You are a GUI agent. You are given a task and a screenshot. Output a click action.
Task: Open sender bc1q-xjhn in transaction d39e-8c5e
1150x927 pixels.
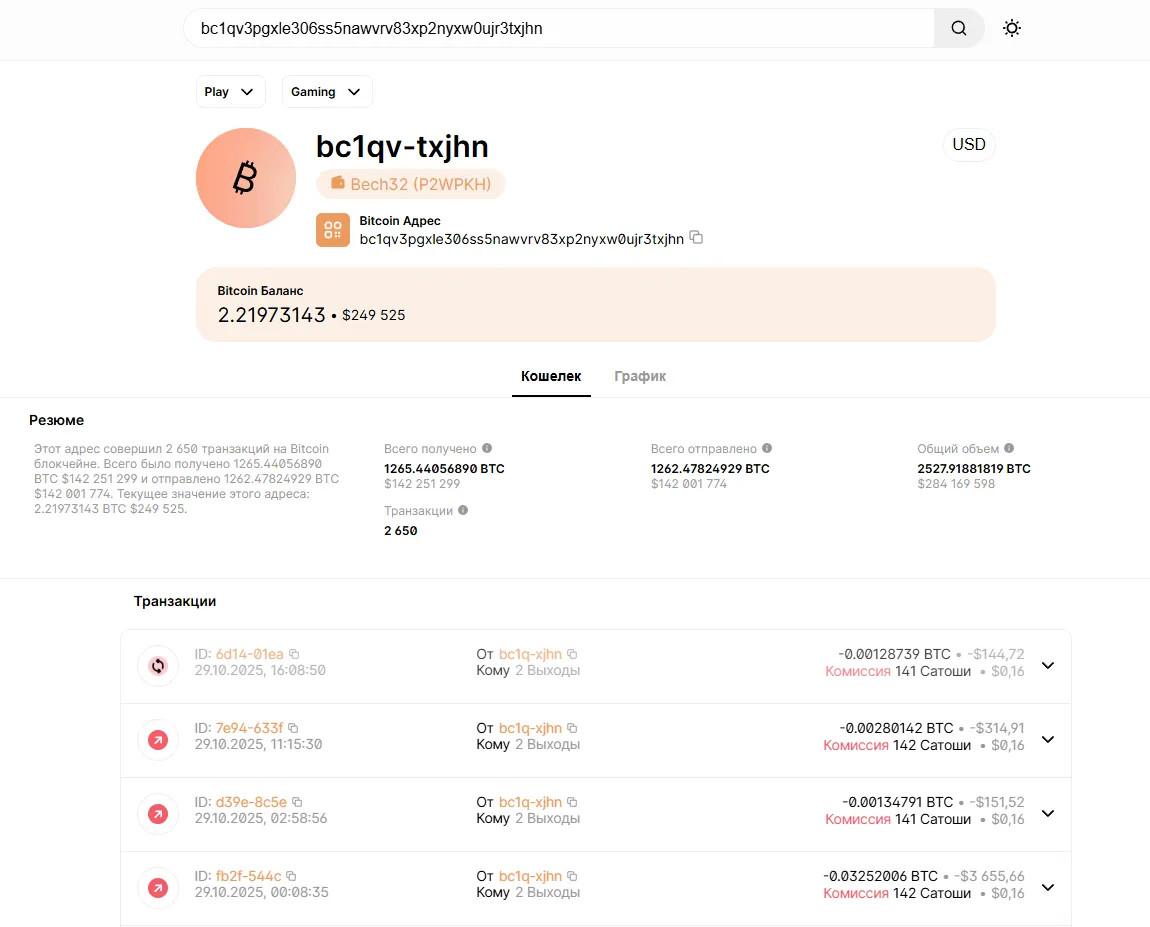pos(530,802)
